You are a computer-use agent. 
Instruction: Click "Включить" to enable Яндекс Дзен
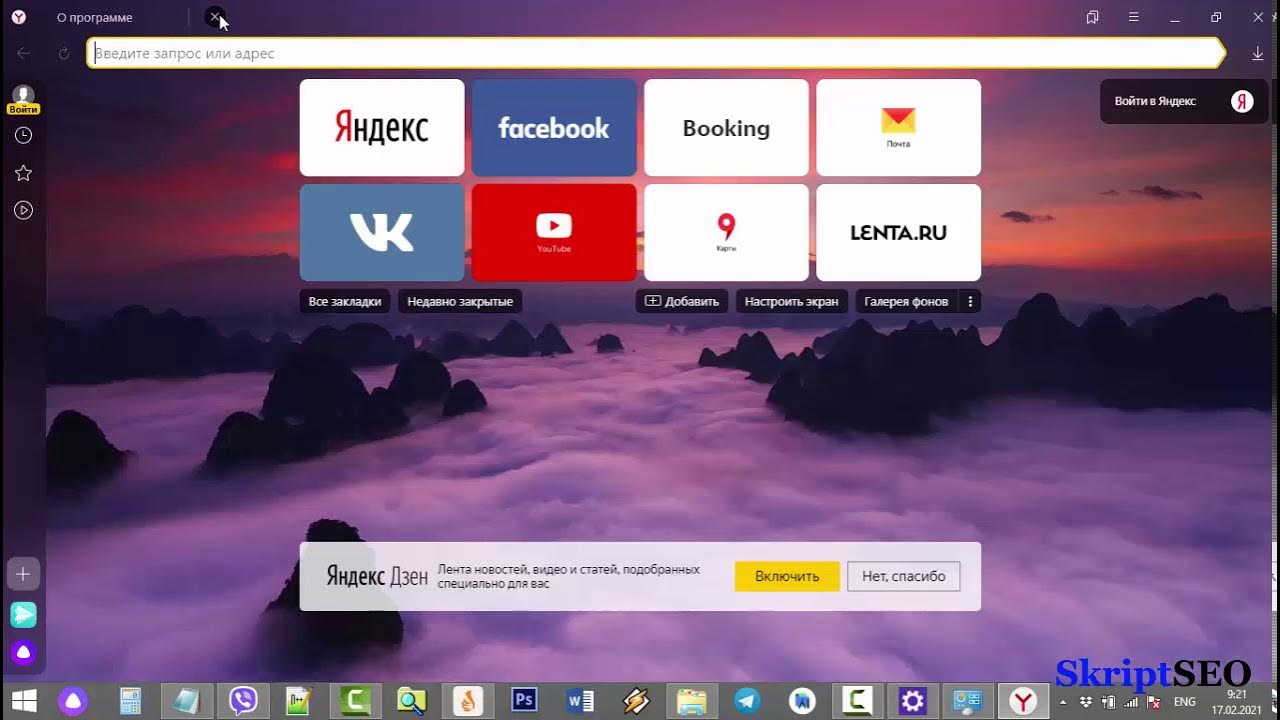click(787, 576)
